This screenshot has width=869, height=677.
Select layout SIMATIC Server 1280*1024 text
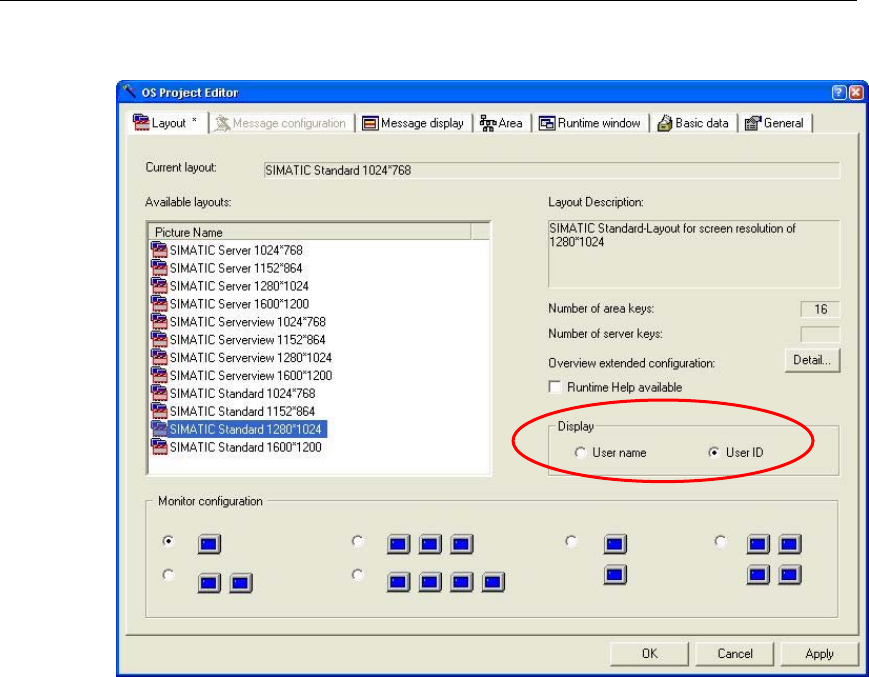click(x=239, y=286)
